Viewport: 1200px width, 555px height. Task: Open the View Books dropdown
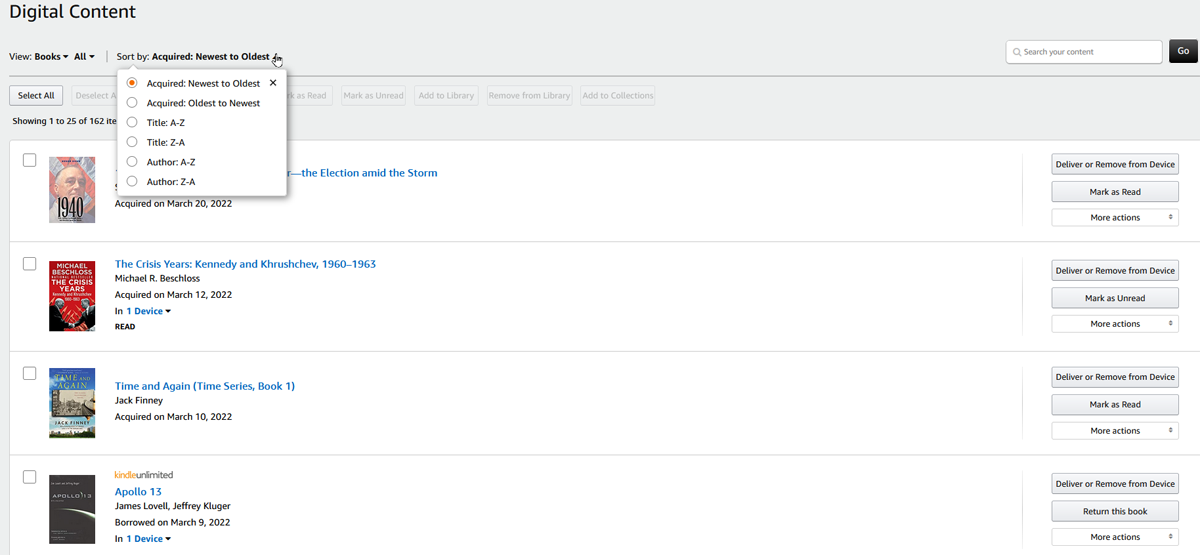pos(51,57)
